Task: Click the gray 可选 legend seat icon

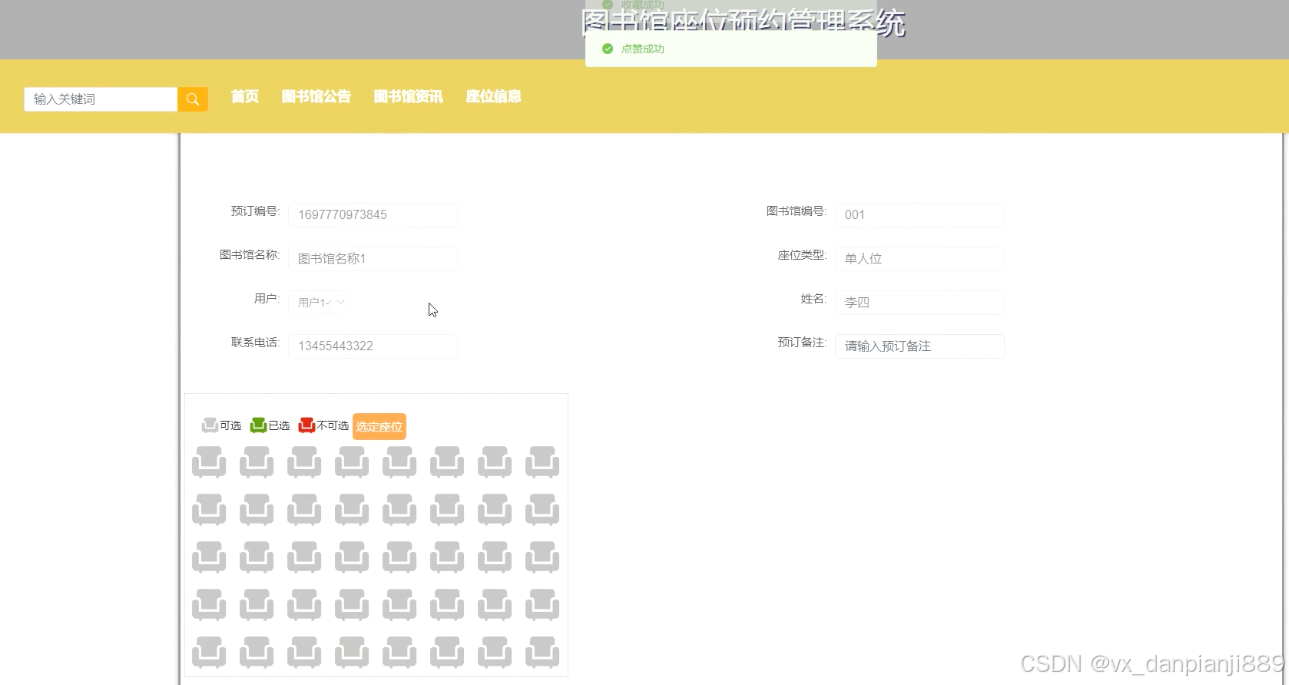Action: tap(210, 425)
